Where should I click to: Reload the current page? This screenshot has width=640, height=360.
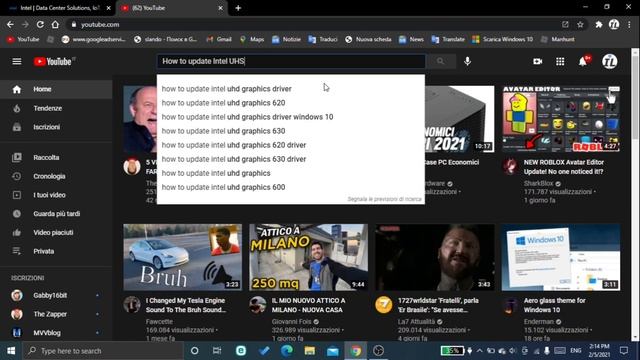click(40, 24)
